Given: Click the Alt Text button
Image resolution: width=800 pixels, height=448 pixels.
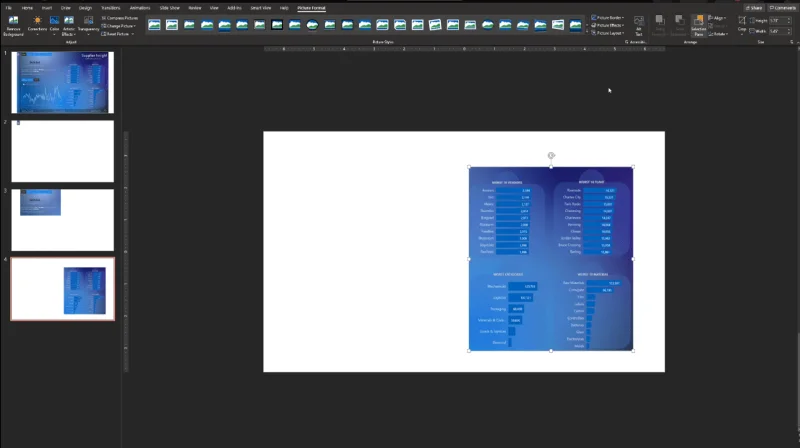Looking at the screenshot, I should [639, 26].
